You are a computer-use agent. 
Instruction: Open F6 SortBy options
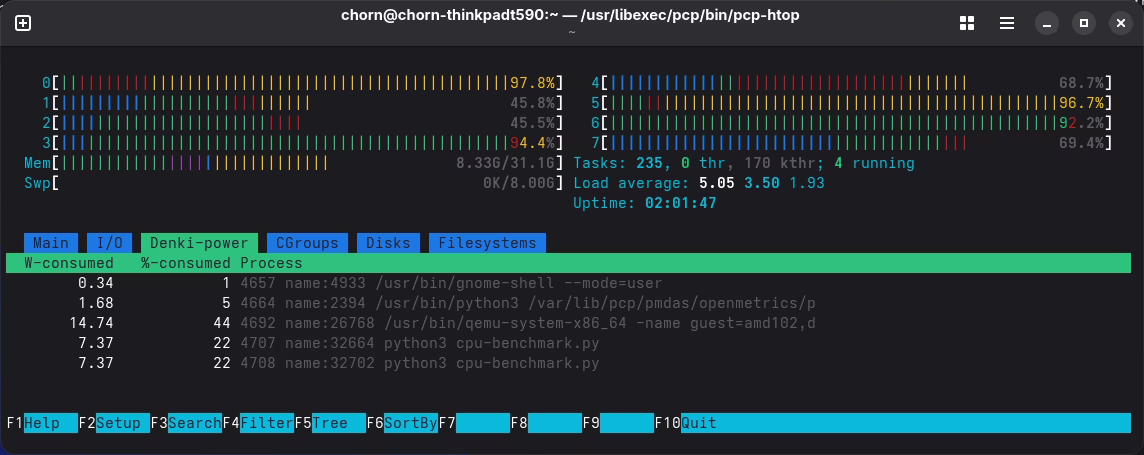pos(402,423)
